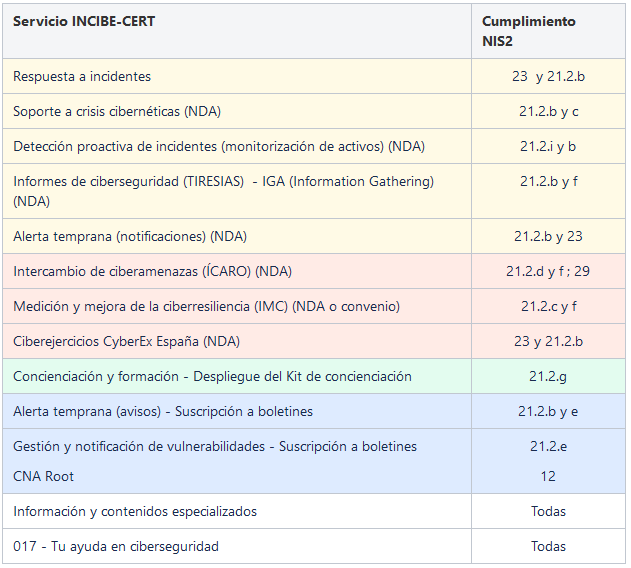Image resolution: width=631 pixels, height=568 pixels.
Task: Click the "21.2.d y f ; 29" compliance value
Action: click(547, 271)
